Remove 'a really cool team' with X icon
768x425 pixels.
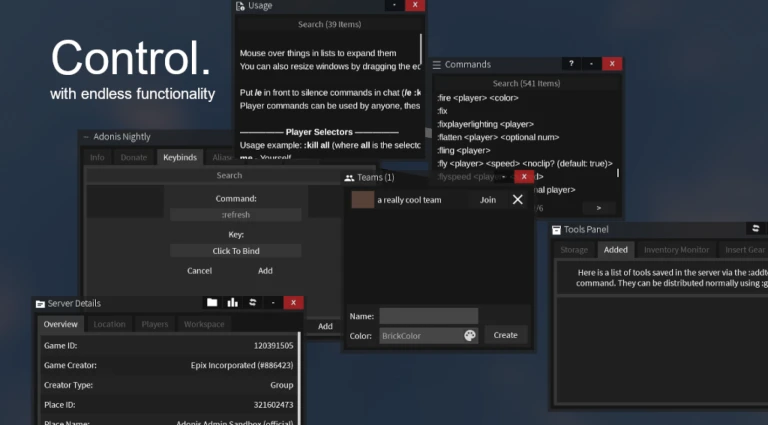pos(517,200)
